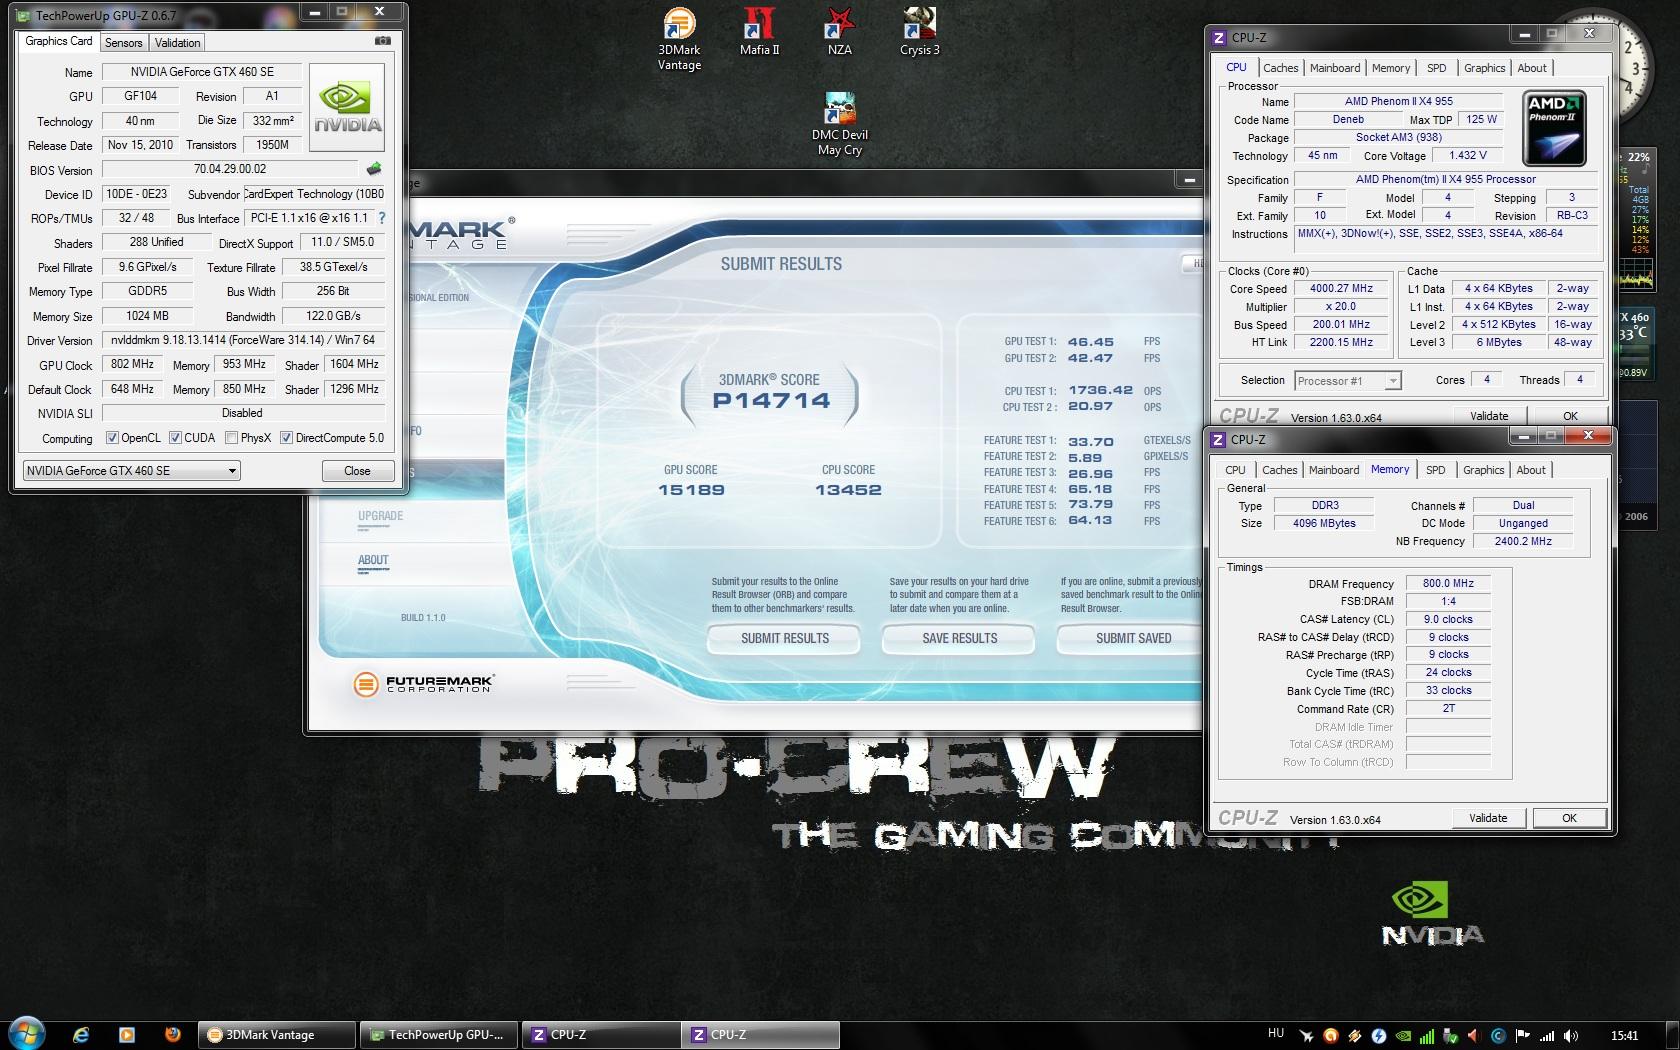1680x1050 pixels.
Task: Click Validate in the top CPU-Z window
Action: coord(1489,416)
